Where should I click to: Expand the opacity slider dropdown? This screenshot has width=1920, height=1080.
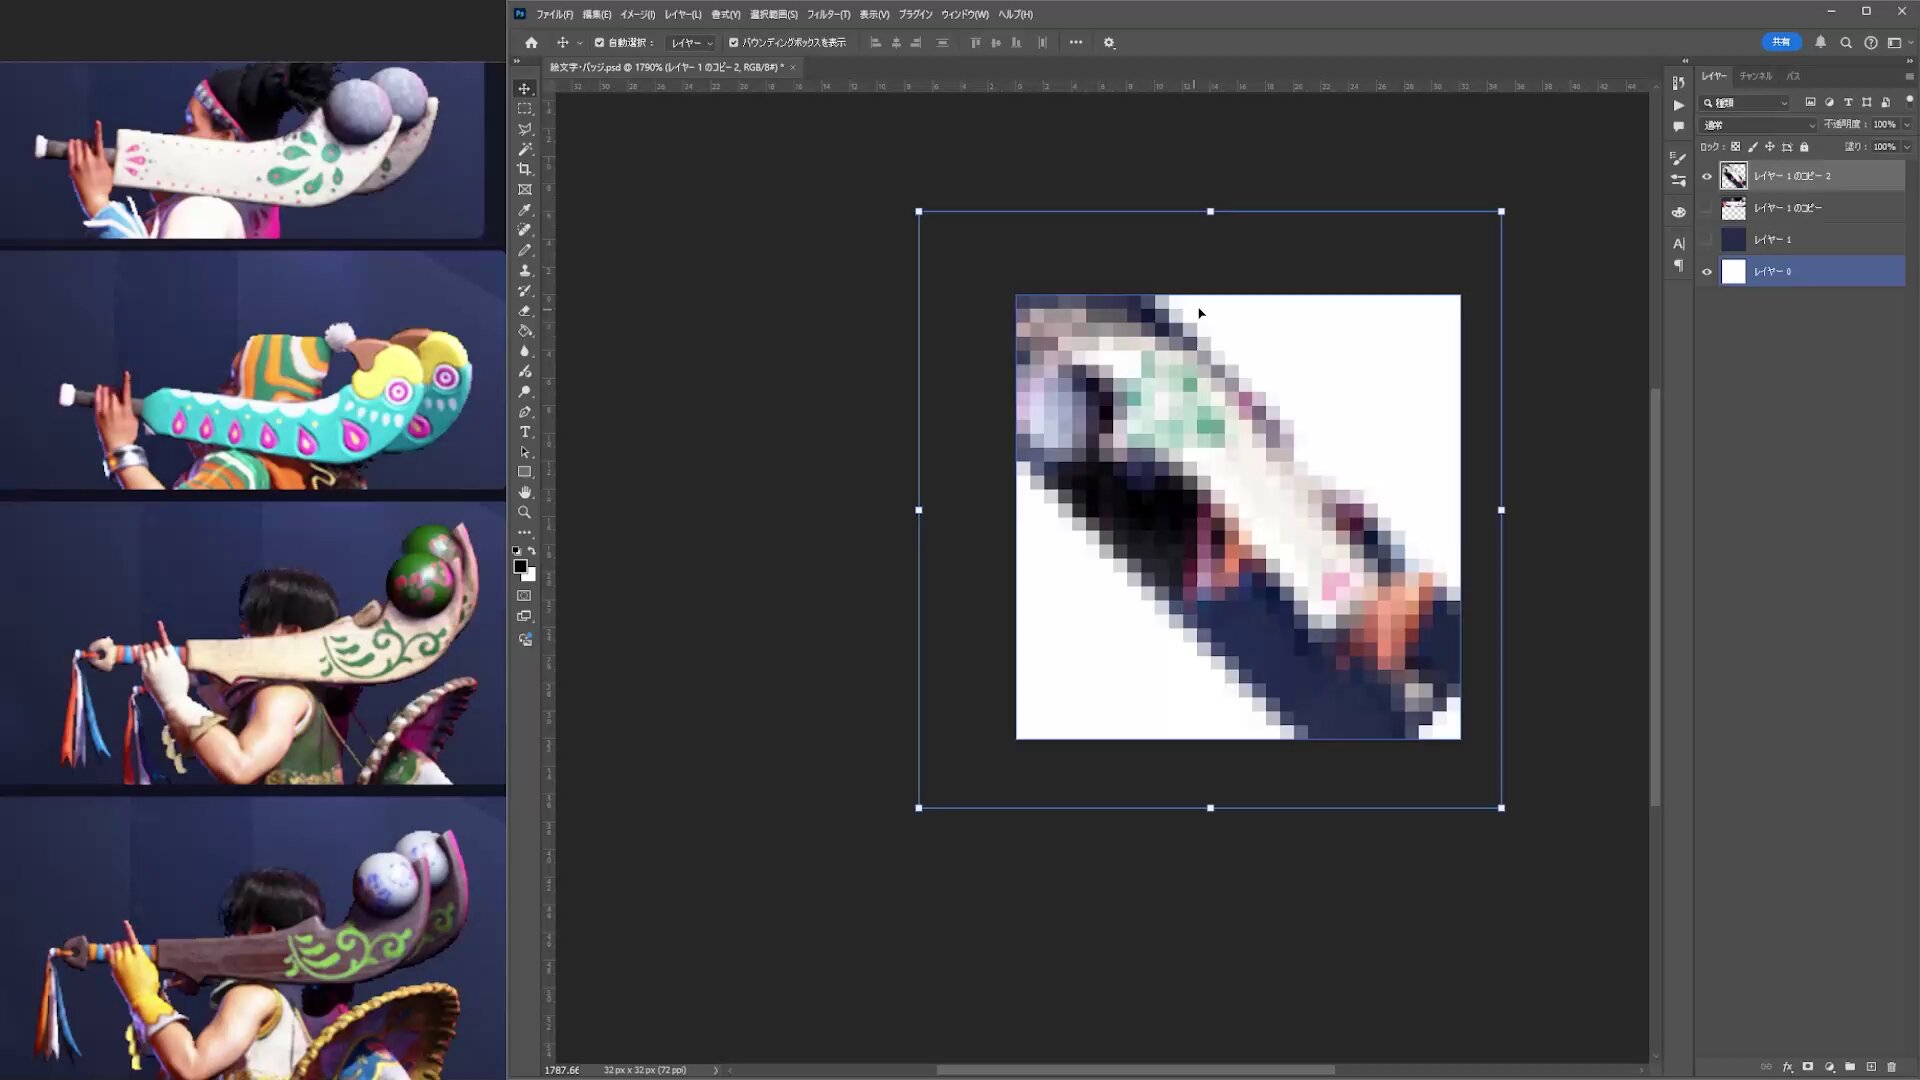[1906, 125]
